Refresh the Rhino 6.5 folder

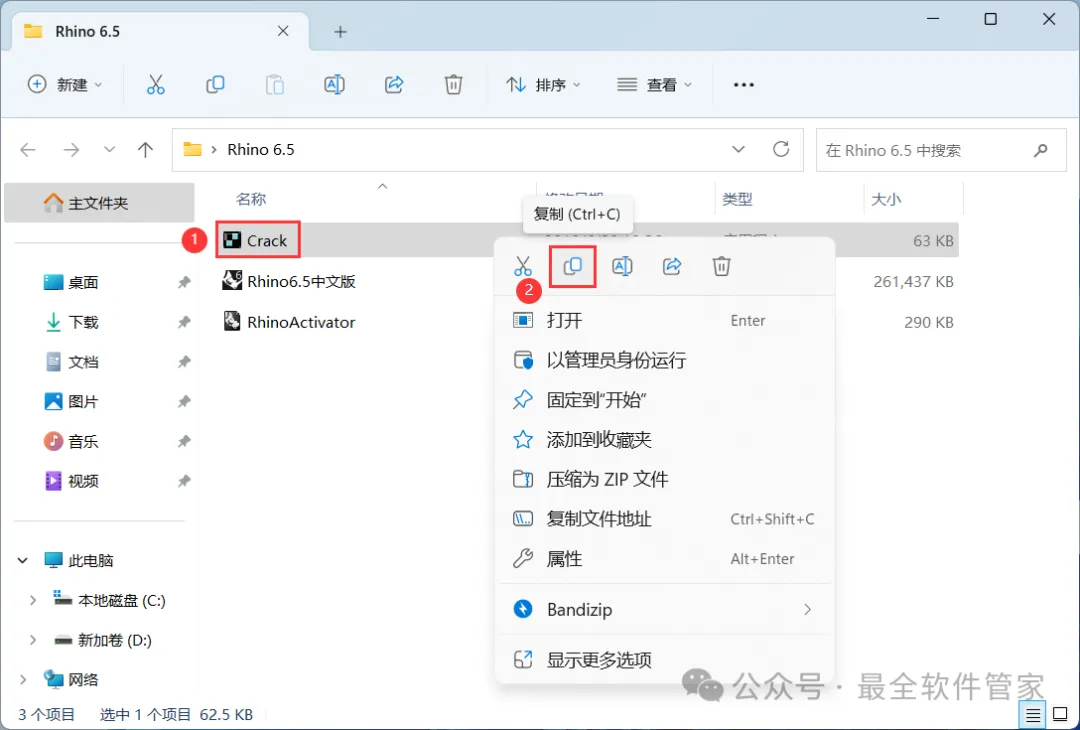click(781, 149)
